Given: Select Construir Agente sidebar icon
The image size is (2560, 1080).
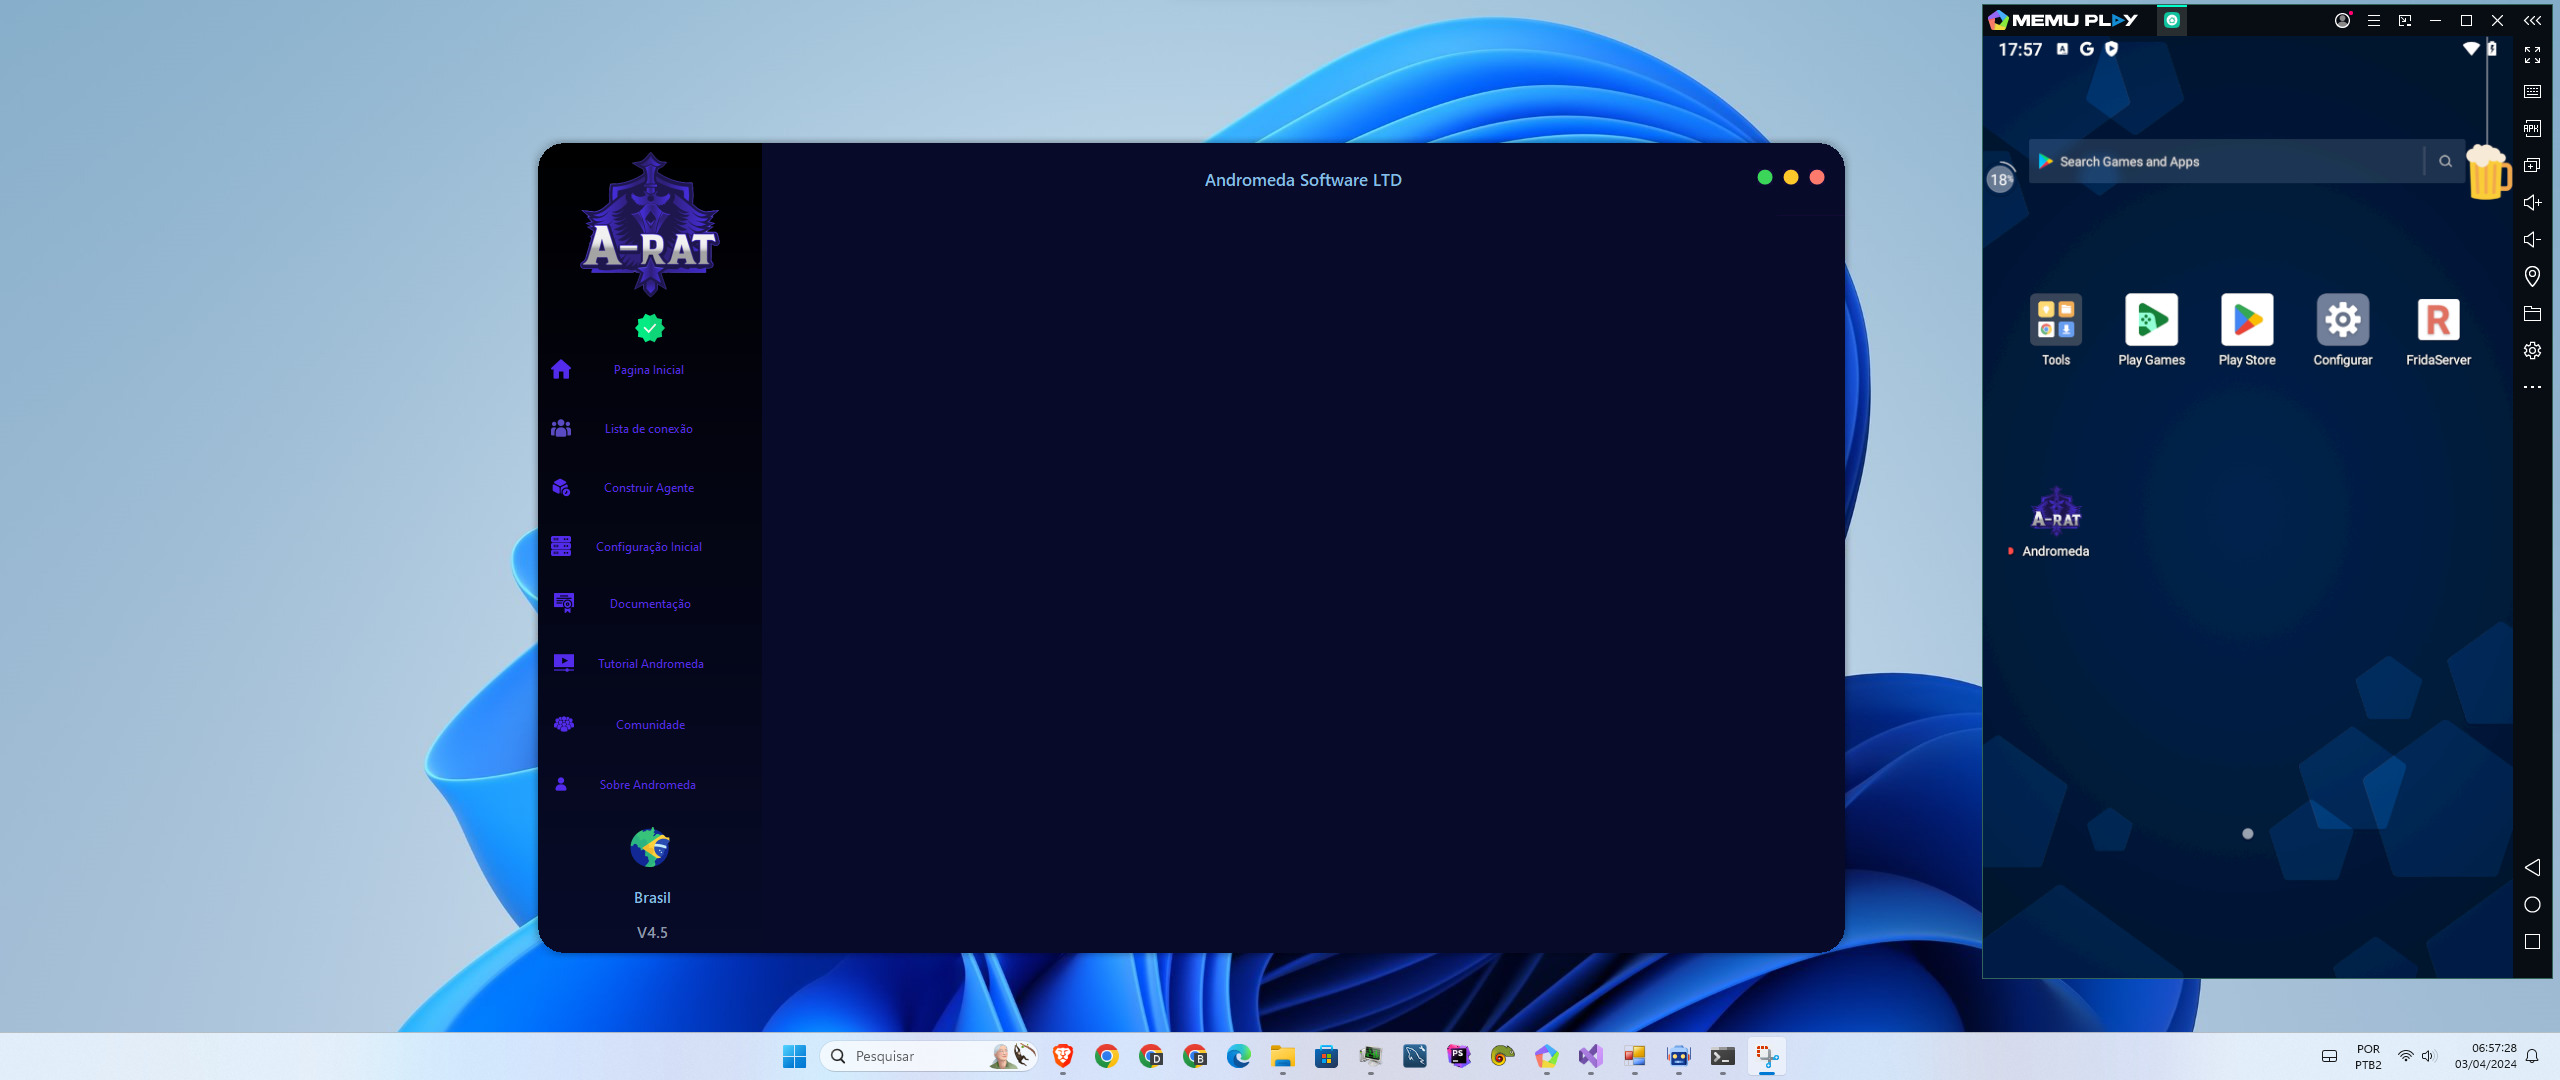Looking at the screenshot, I should (560, 486).
